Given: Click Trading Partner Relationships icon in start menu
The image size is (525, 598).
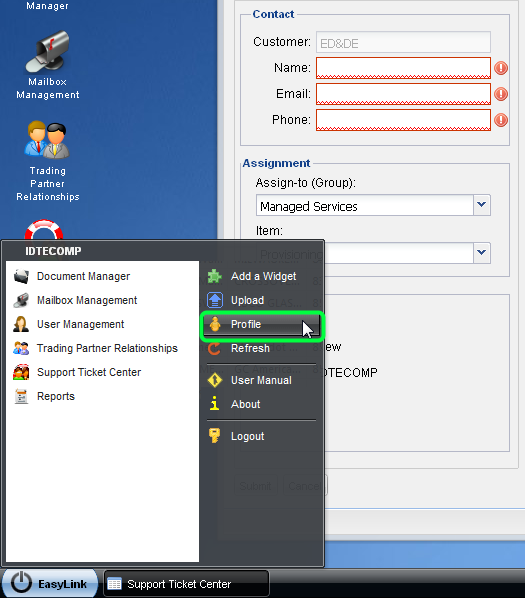Looking at the screenshot, I should pyautogui.click(x=21, y=348).
